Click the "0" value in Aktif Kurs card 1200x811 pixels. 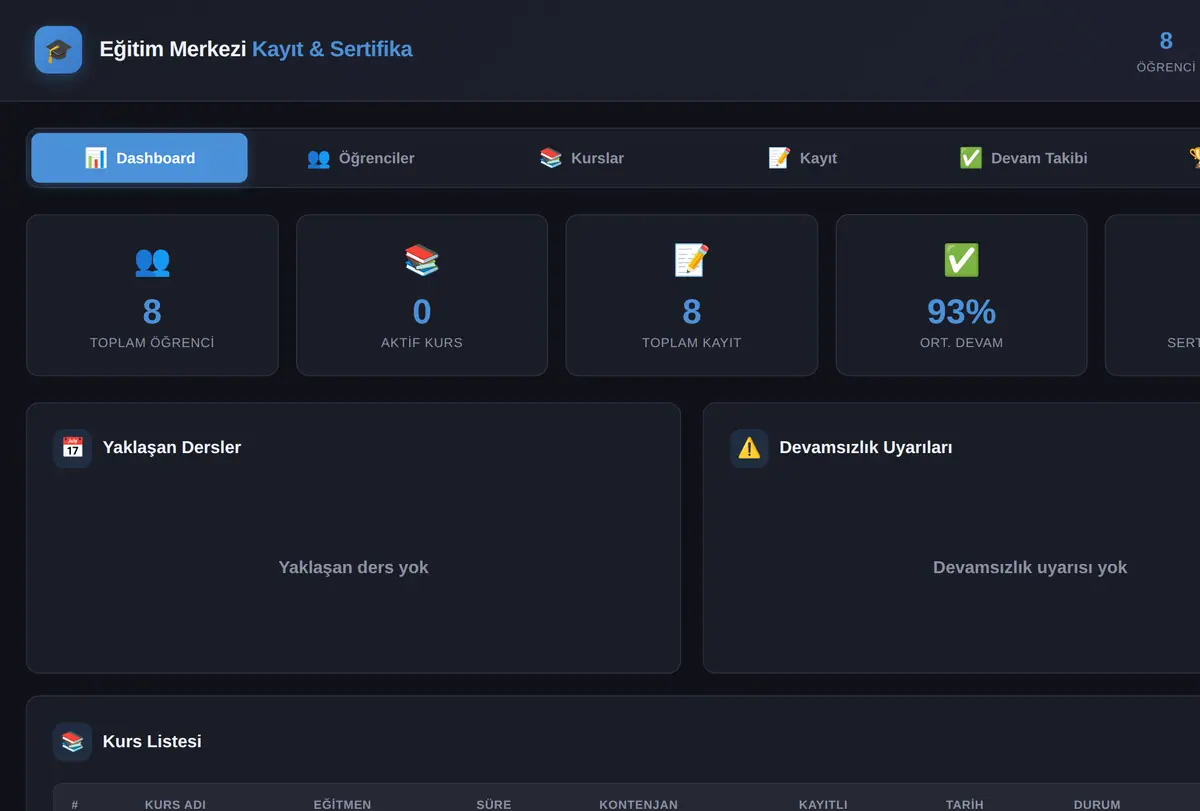[422, 312]
